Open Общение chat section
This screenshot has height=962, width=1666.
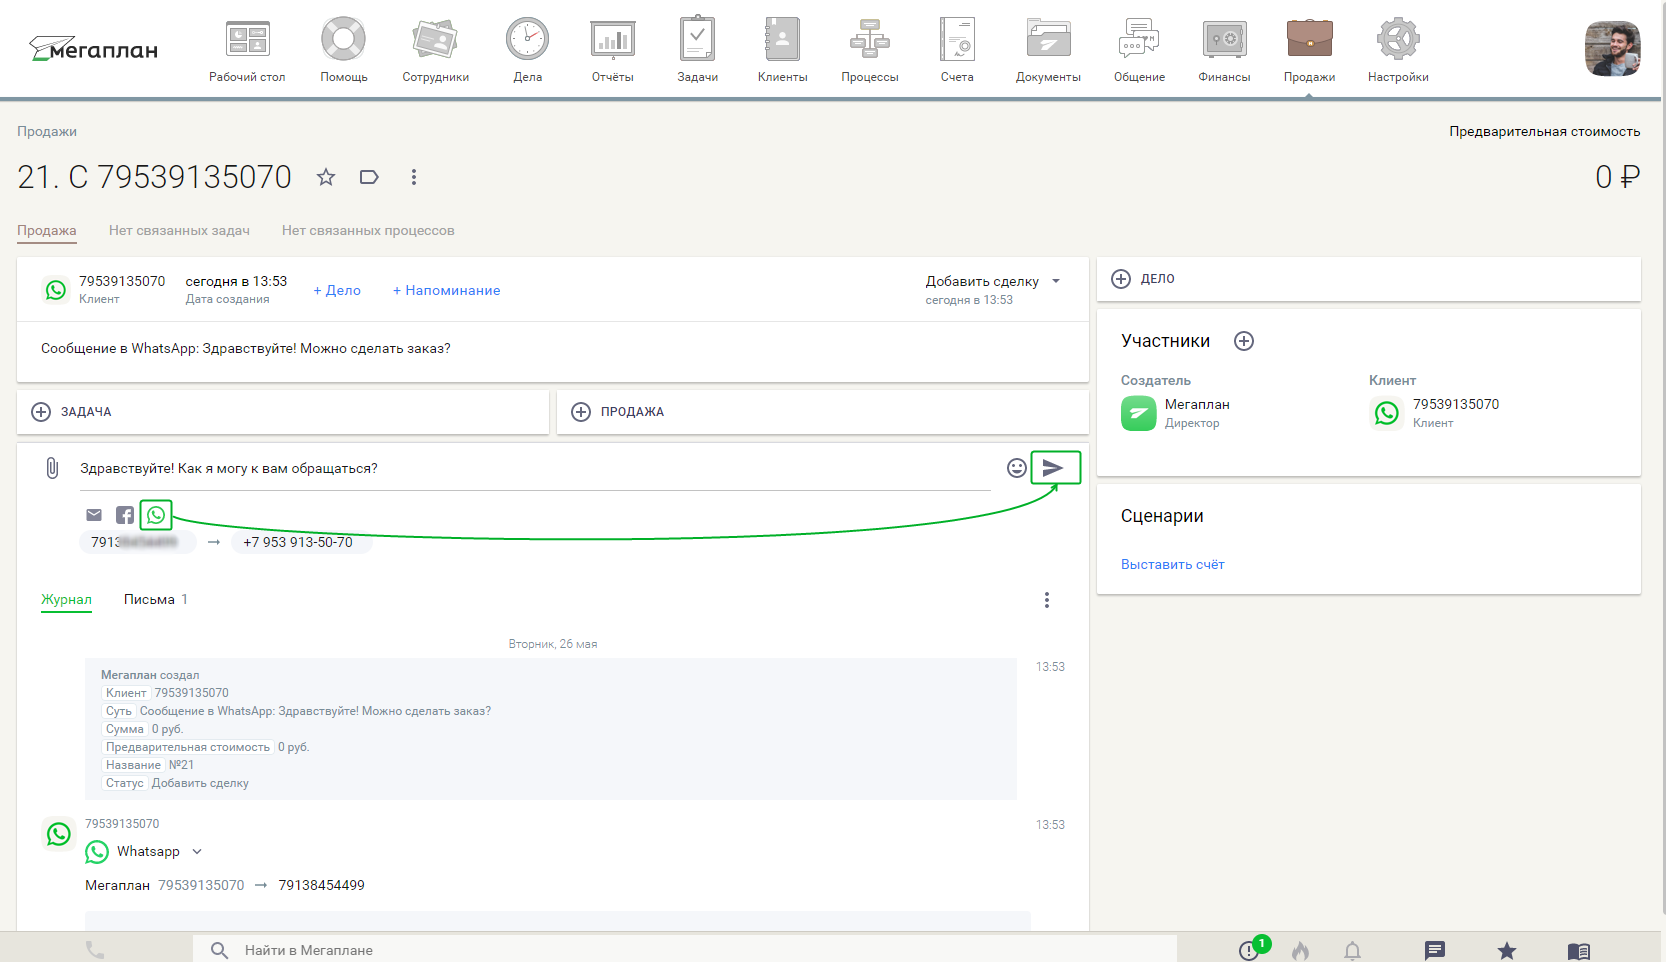[x=1139, y=51]
